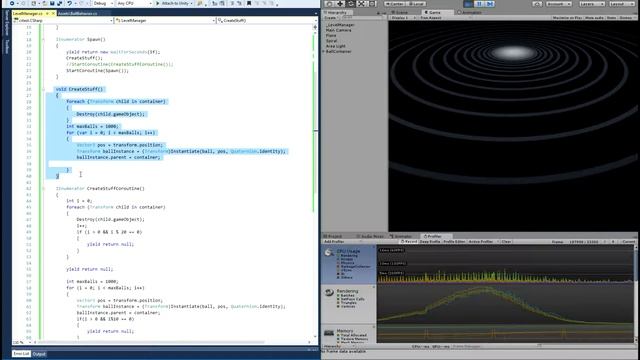This screenshot has width=640, height=360.
Task: Switch to the LevelManager.cs tab
Action: click(x=28, y=13)
